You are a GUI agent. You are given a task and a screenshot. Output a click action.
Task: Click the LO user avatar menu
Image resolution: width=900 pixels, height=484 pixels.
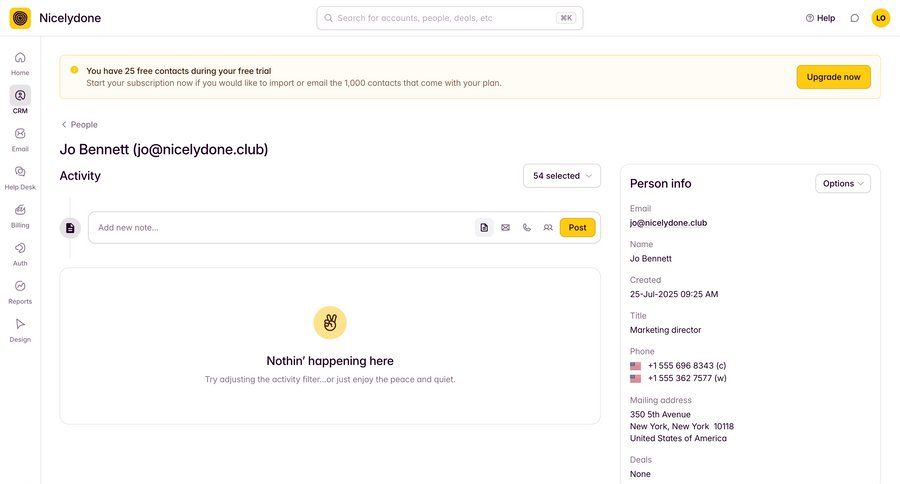click(880, 18)
